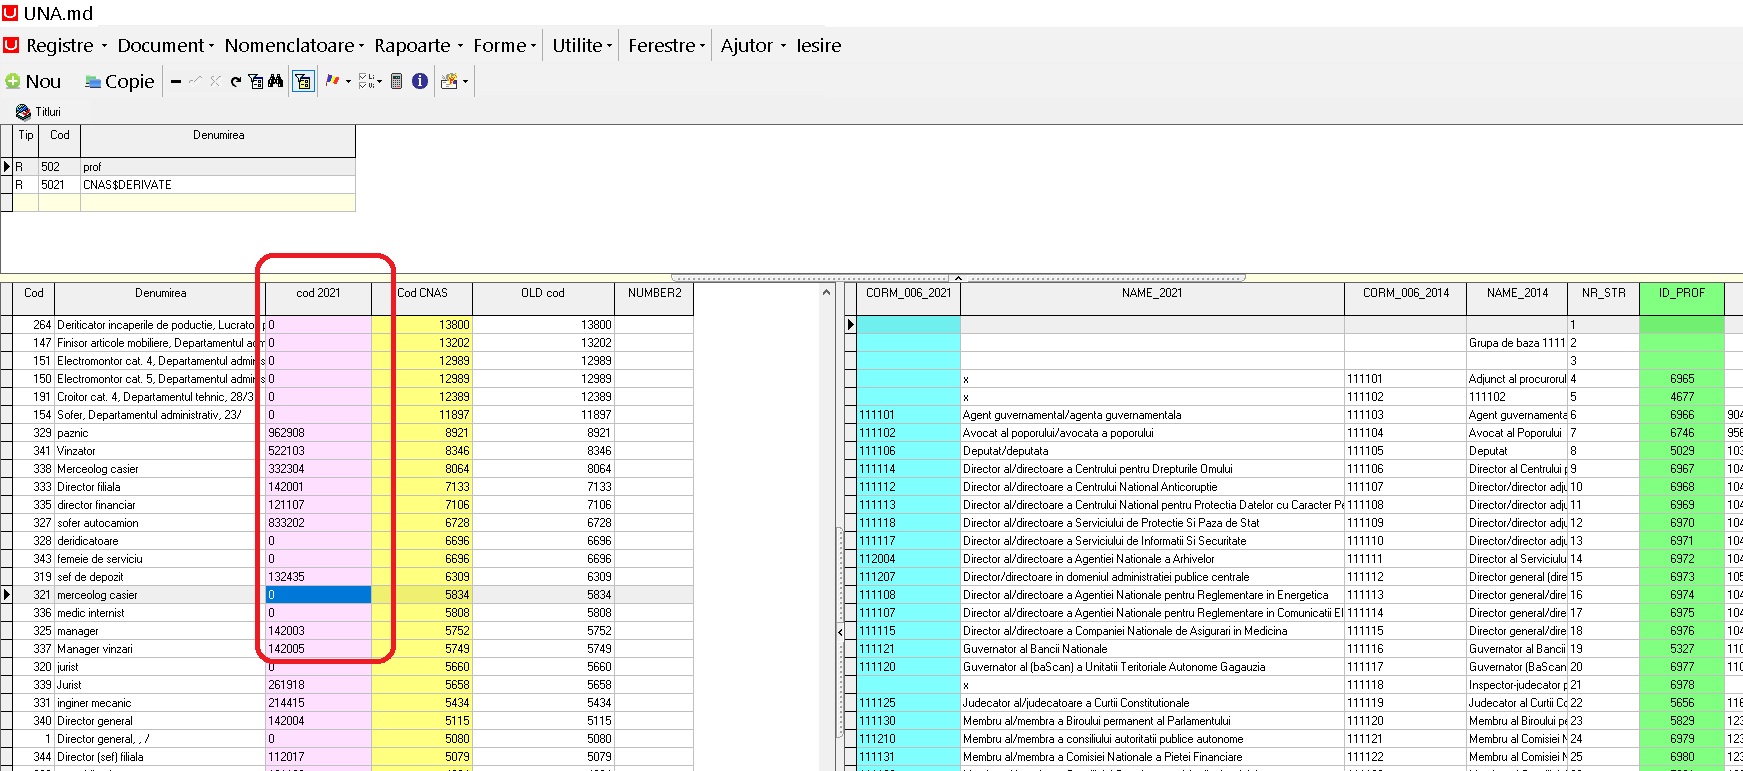Click the Copie button

click(119, 82)
